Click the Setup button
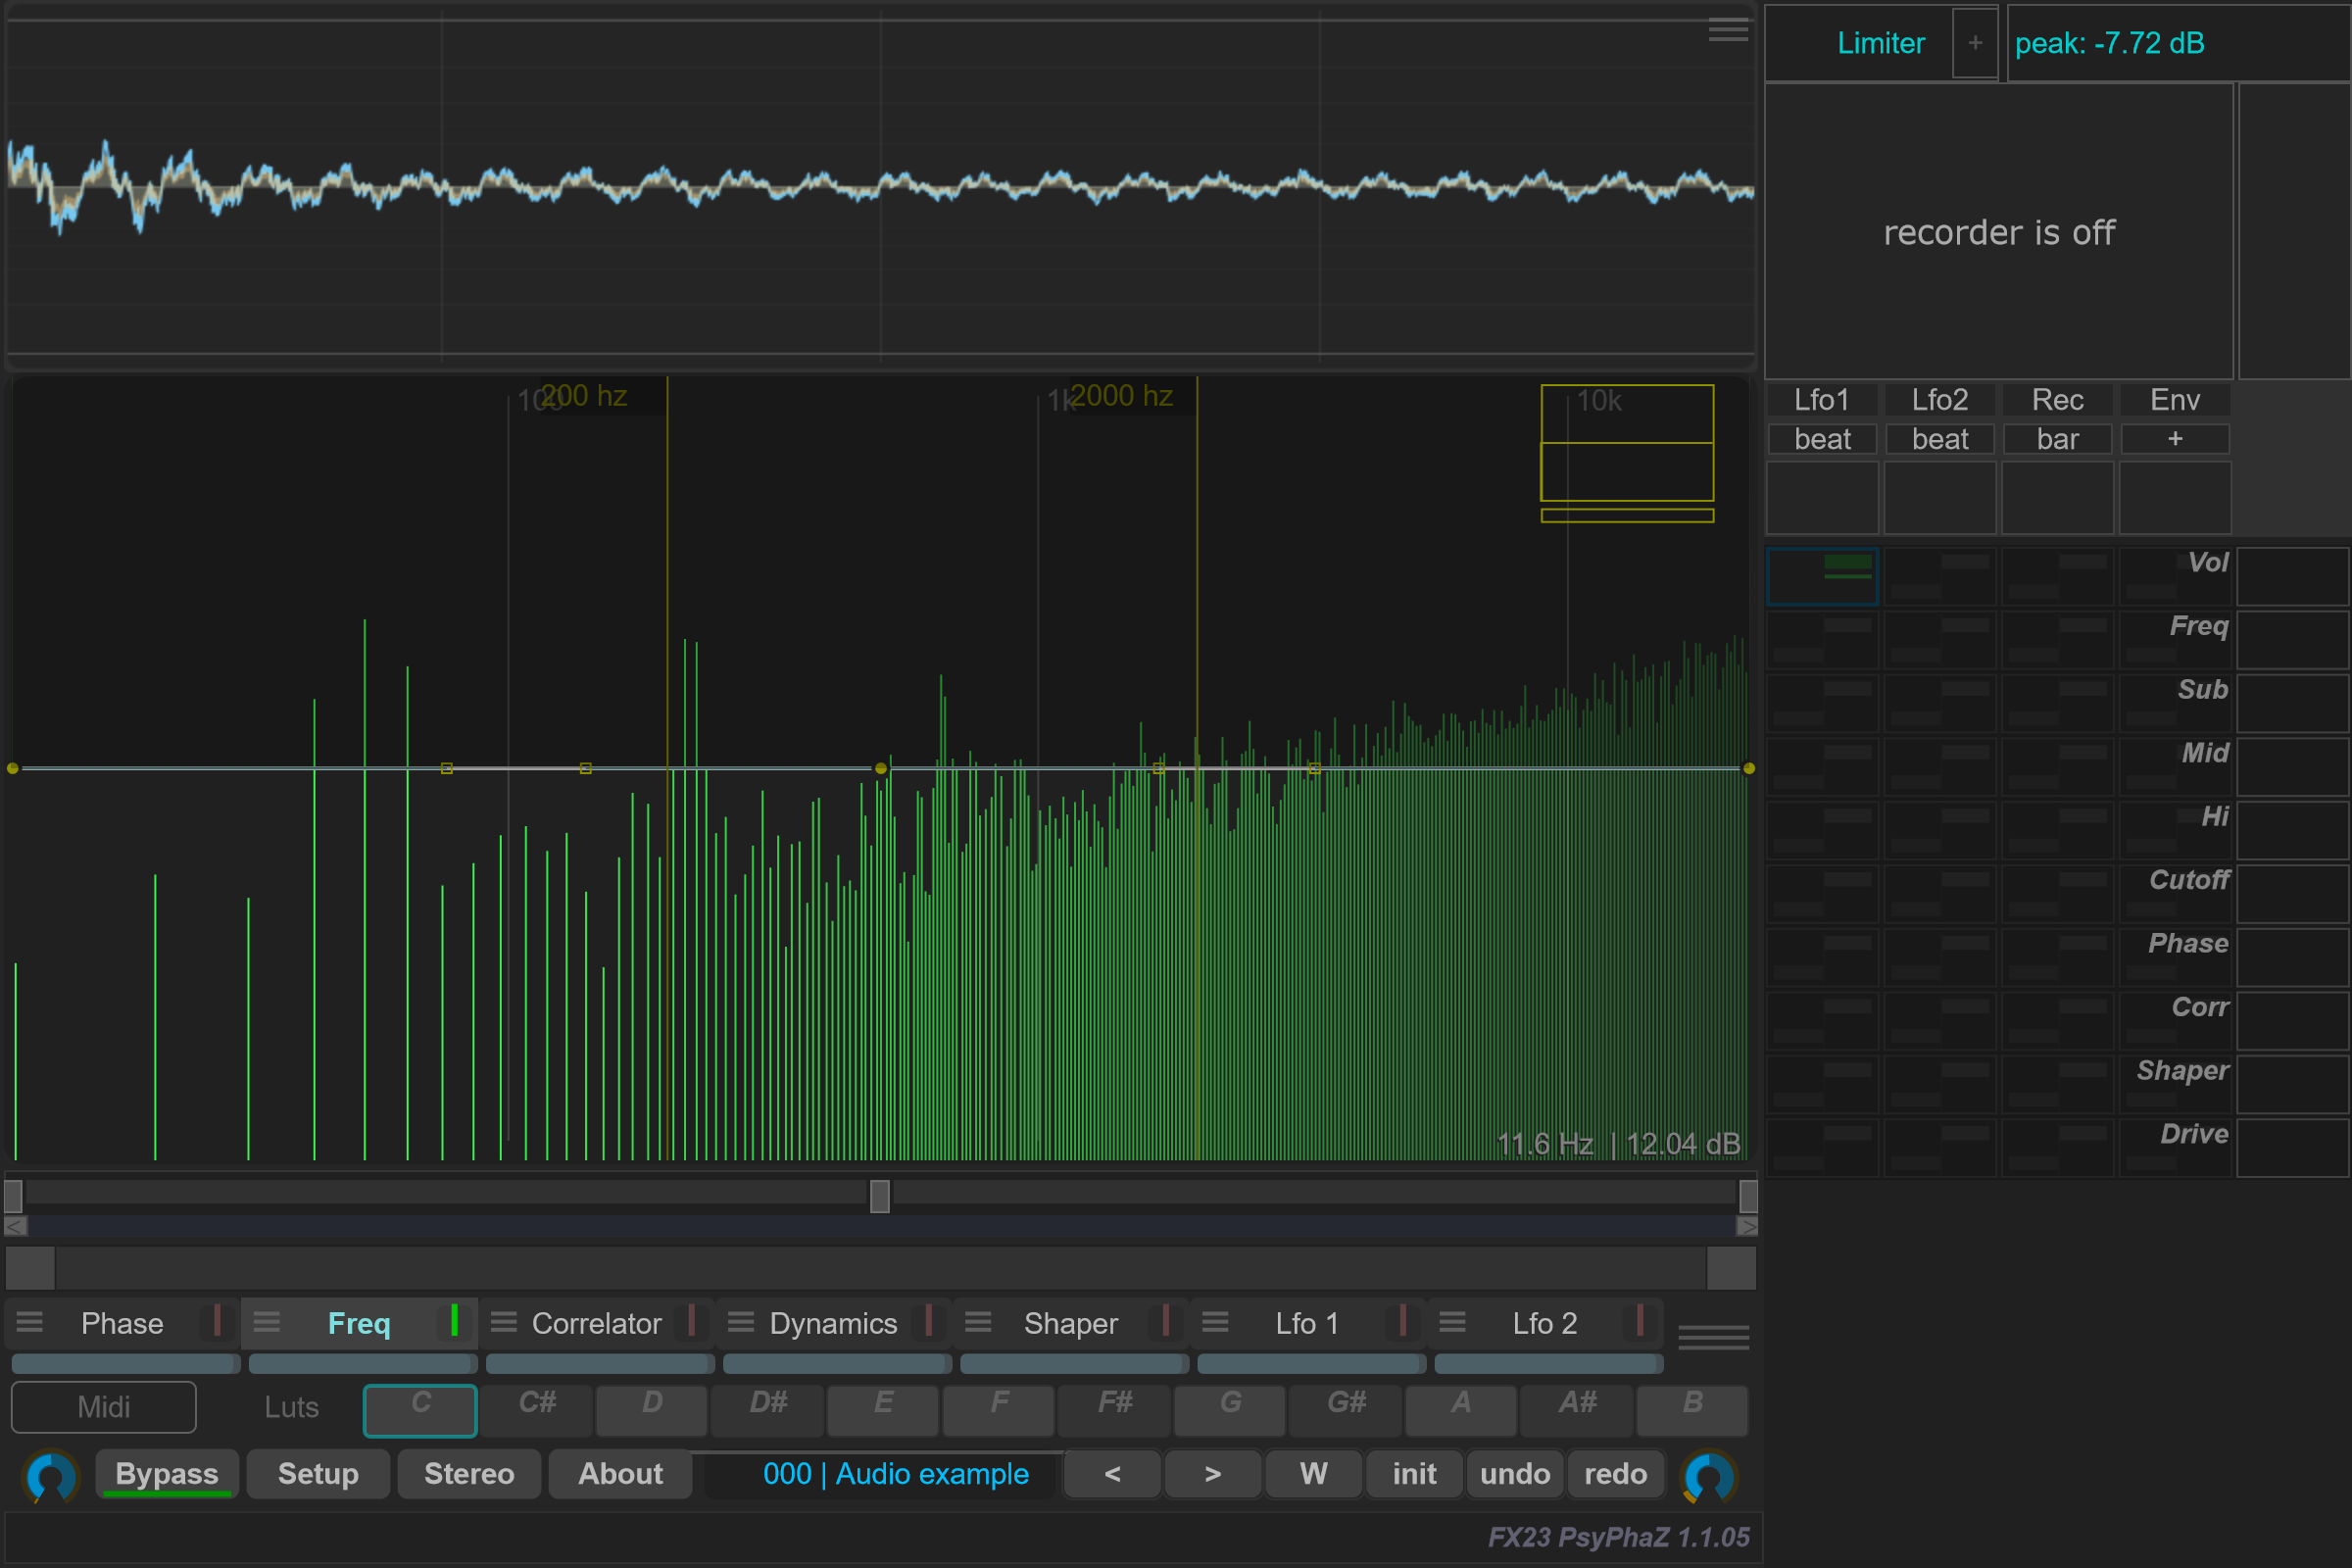The height and width of the screenshot is (1568, 2352). [318, 1474]
